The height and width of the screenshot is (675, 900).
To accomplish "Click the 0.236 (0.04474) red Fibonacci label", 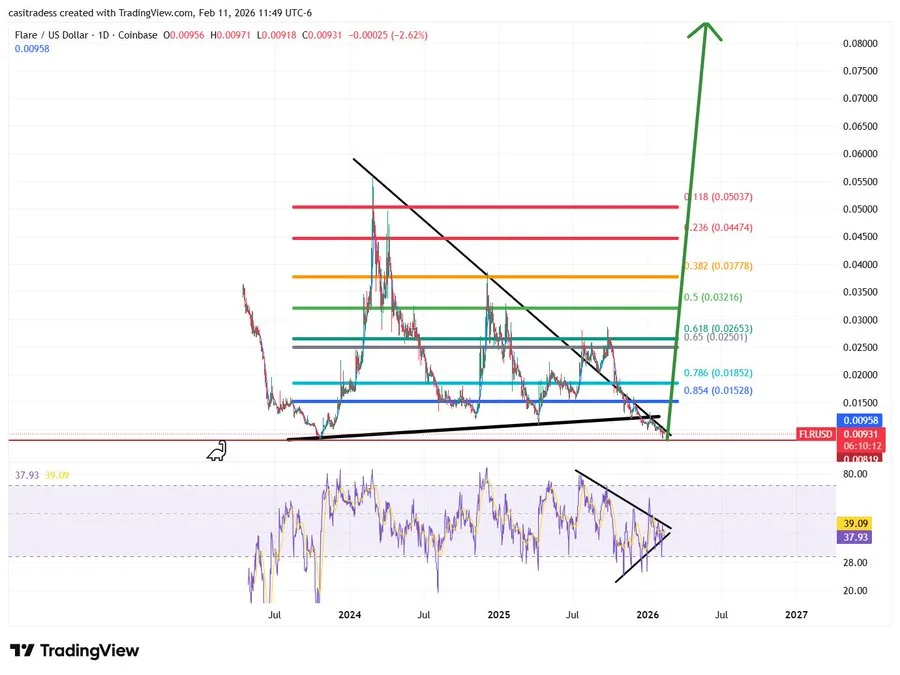I will point(718,227).
